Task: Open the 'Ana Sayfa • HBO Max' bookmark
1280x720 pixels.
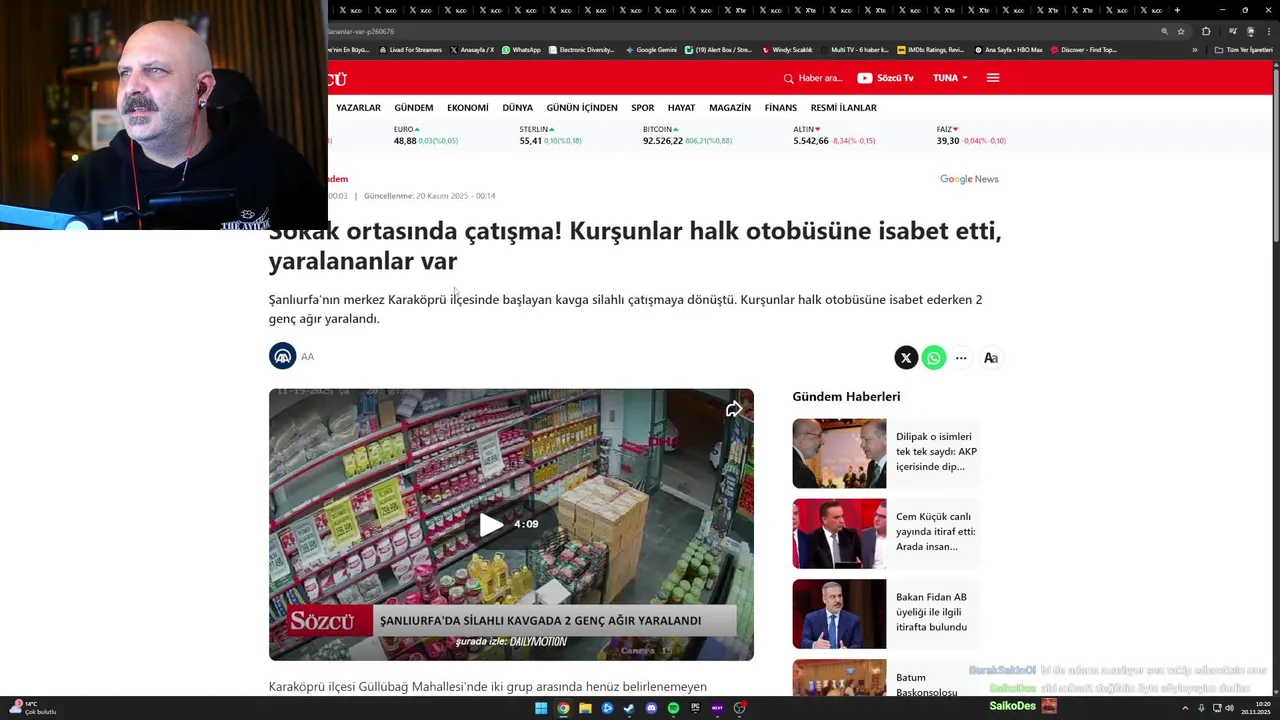Action: tap(1009, 50)
